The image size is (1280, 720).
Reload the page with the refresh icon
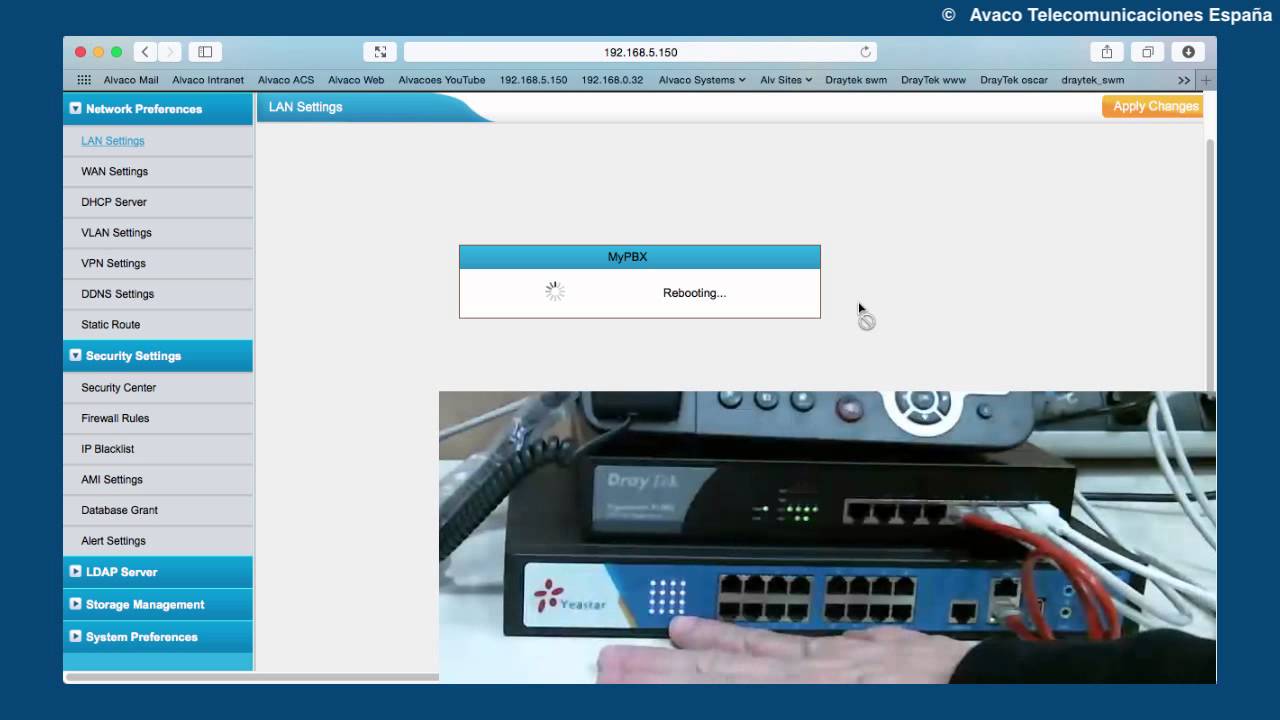coord(866,52)
